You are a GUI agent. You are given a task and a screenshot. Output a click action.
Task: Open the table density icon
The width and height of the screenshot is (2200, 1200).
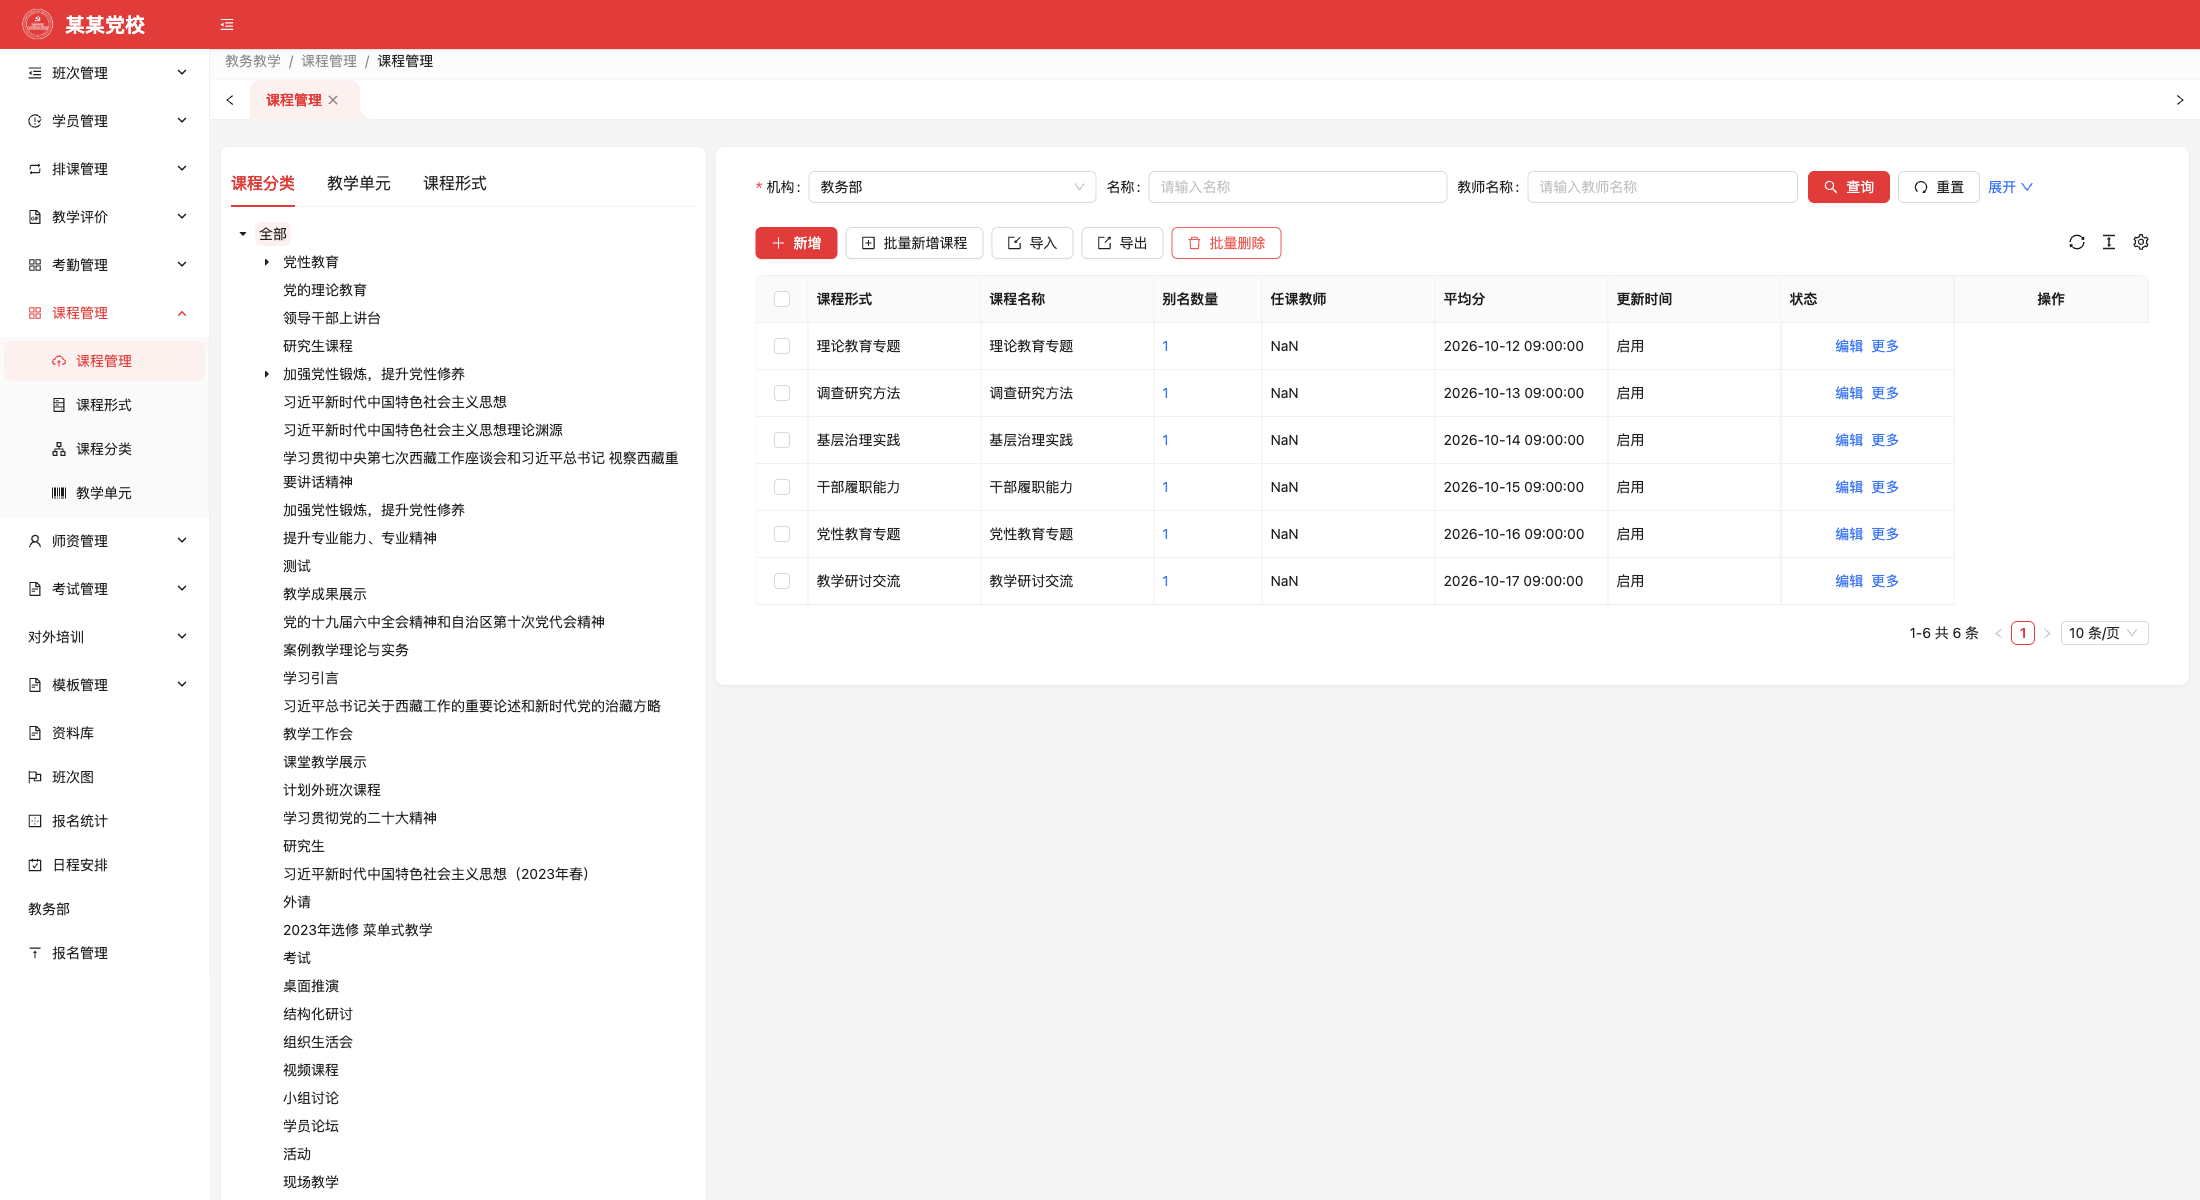2109,242
